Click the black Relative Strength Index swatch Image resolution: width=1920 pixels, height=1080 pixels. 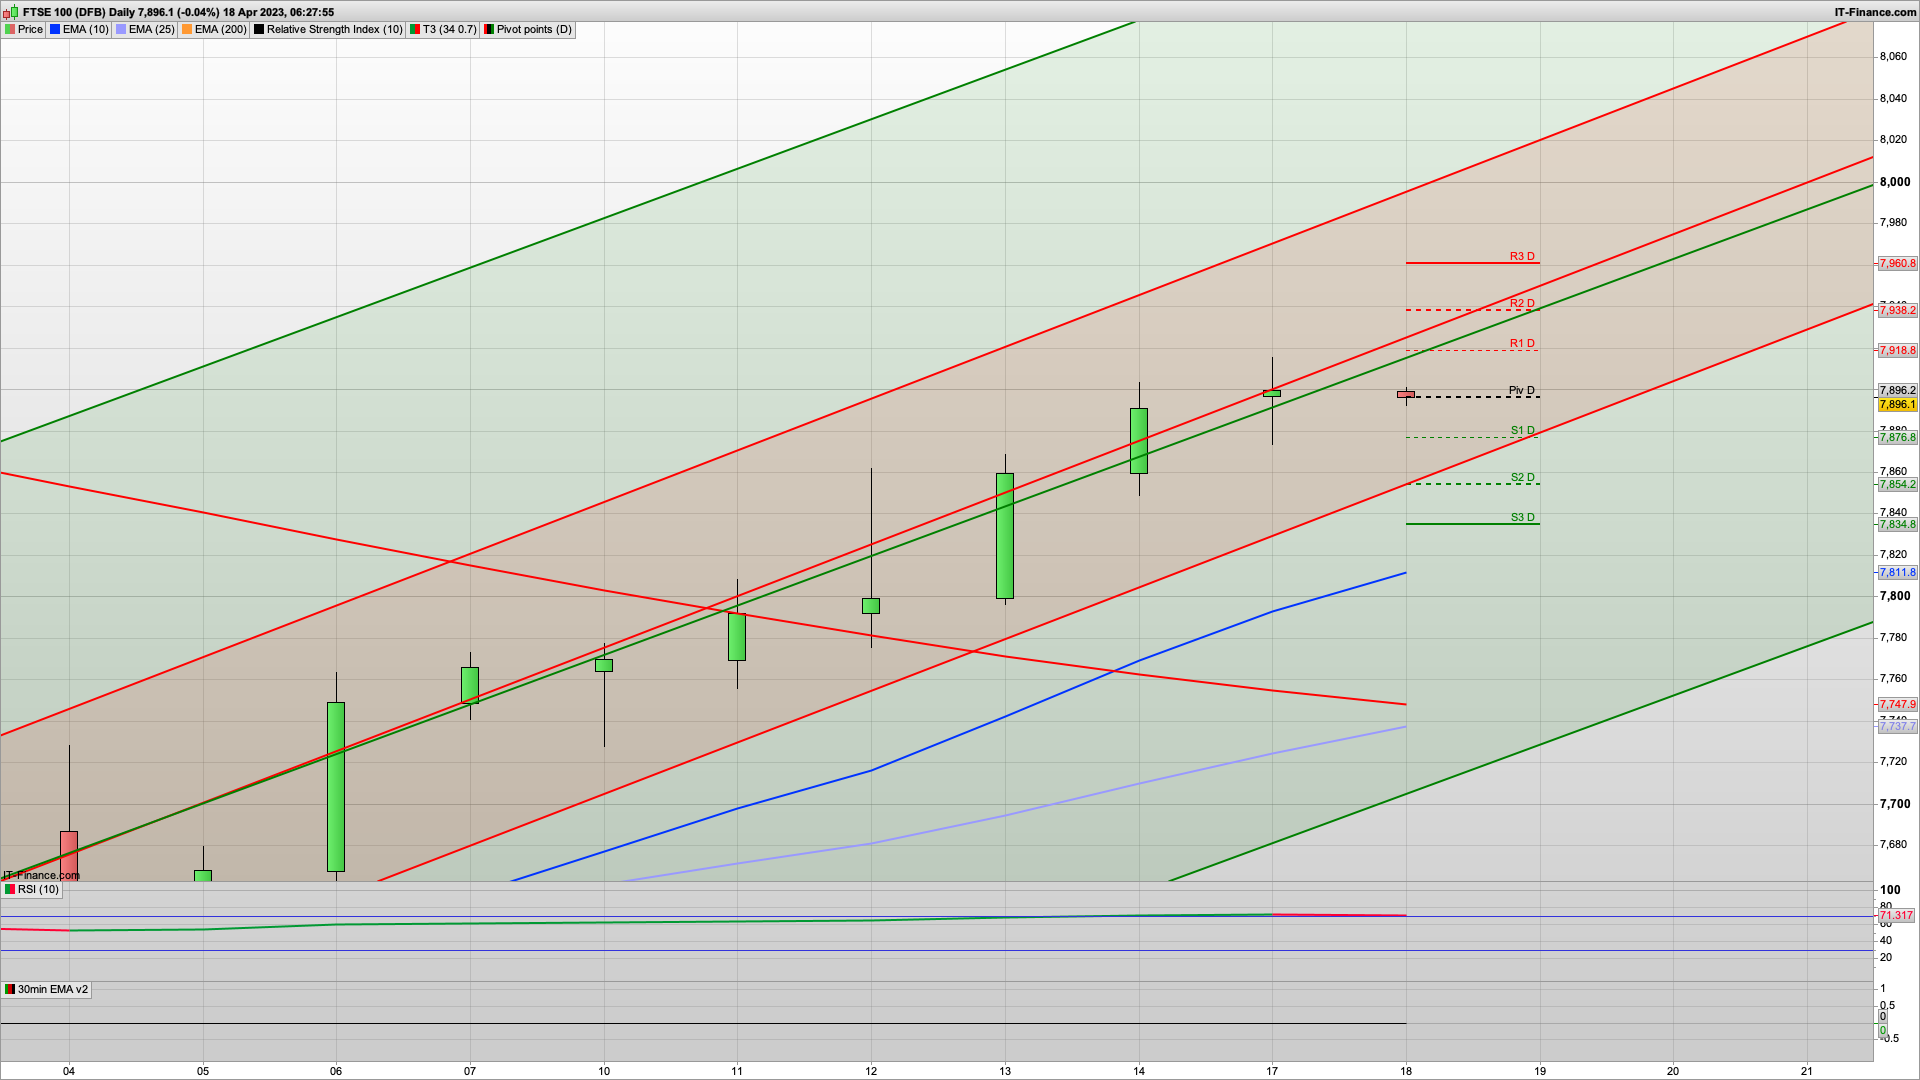click(259, 29)
